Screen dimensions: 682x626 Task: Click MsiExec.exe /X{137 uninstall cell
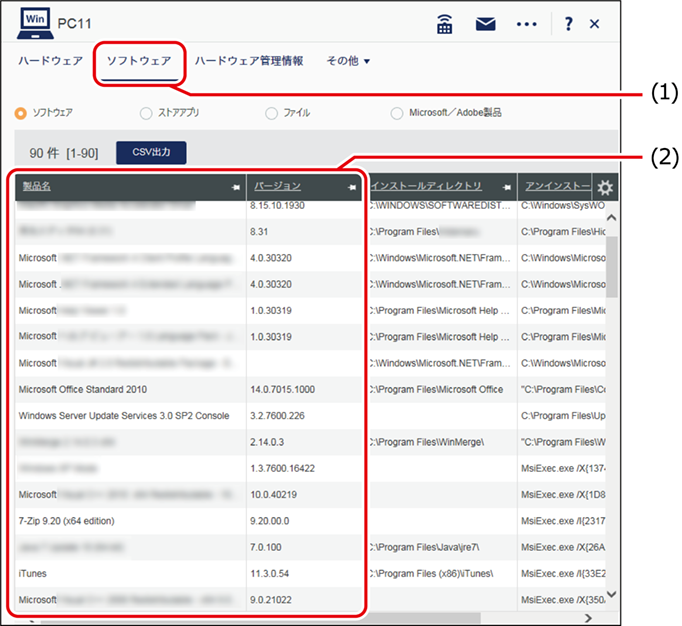pyautogui.click(x=562, y=468)
